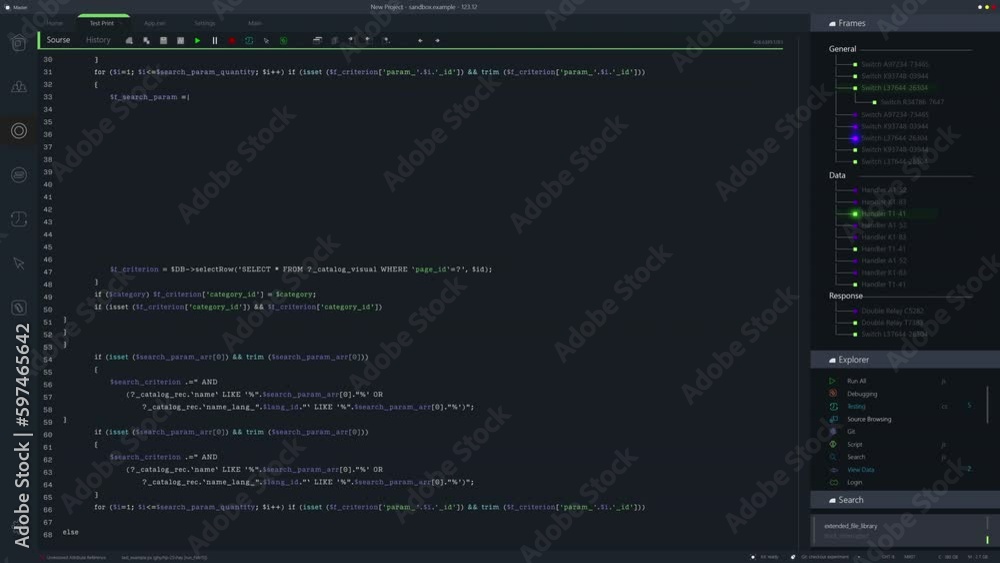Switch to the Settings tab
This screenshot has width=1000, height=563.
coord(205,23)
